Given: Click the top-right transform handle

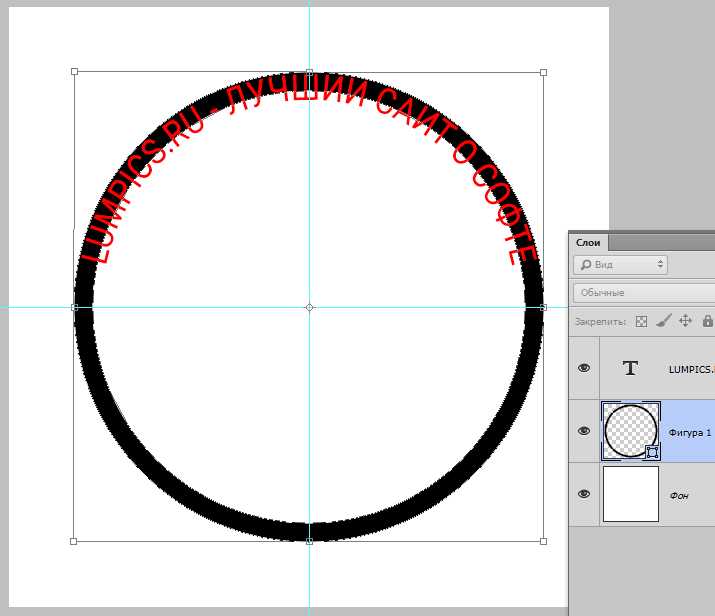Looking at the screenshot, I should [x=543, y=72].
